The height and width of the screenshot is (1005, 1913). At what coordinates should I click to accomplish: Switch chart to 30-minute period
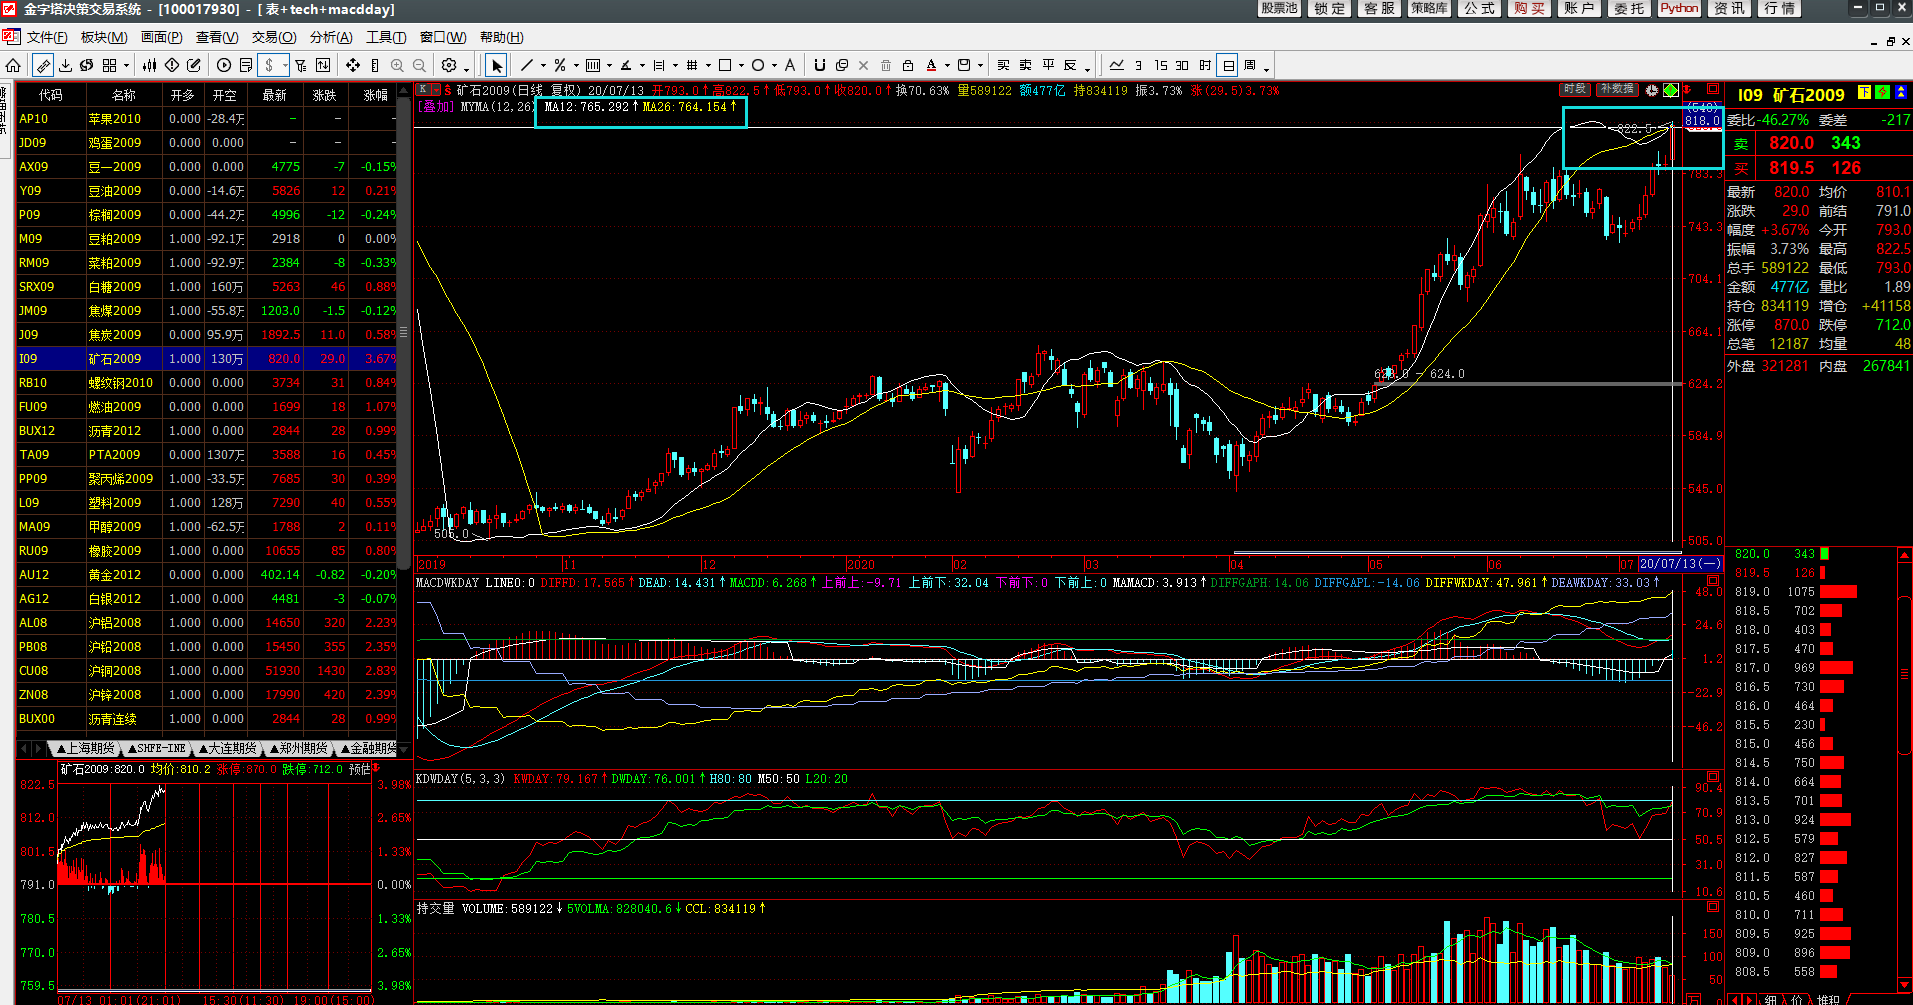click(x=1182, y=65)
